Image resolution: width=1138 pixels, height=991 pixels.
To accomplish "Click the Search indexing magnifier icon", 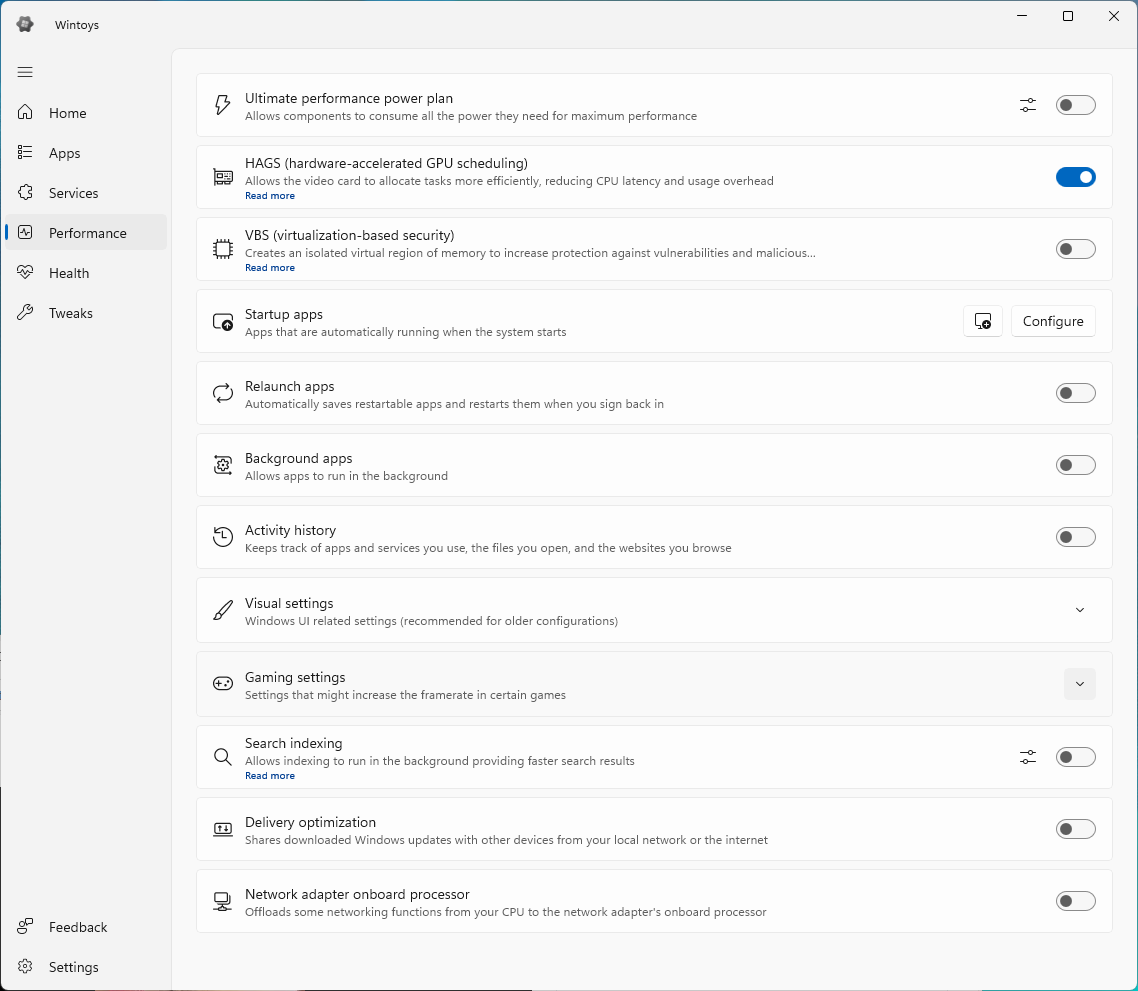I will click(x=223, y=756).
